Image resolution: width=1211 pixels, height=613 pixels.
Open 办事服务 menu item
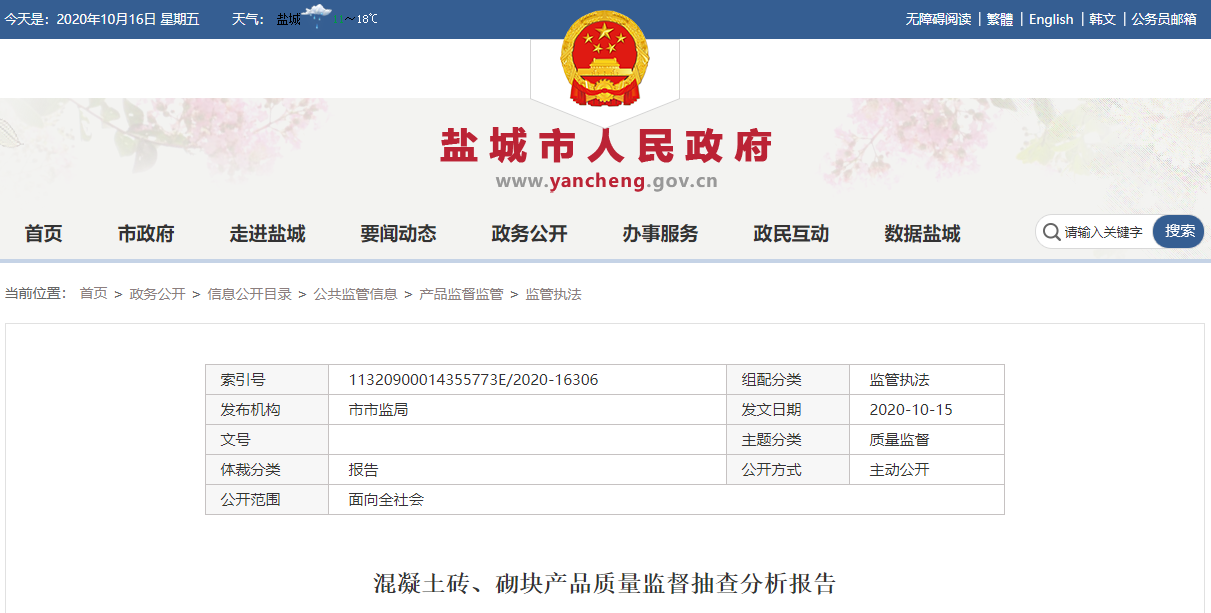coord(660,234)
